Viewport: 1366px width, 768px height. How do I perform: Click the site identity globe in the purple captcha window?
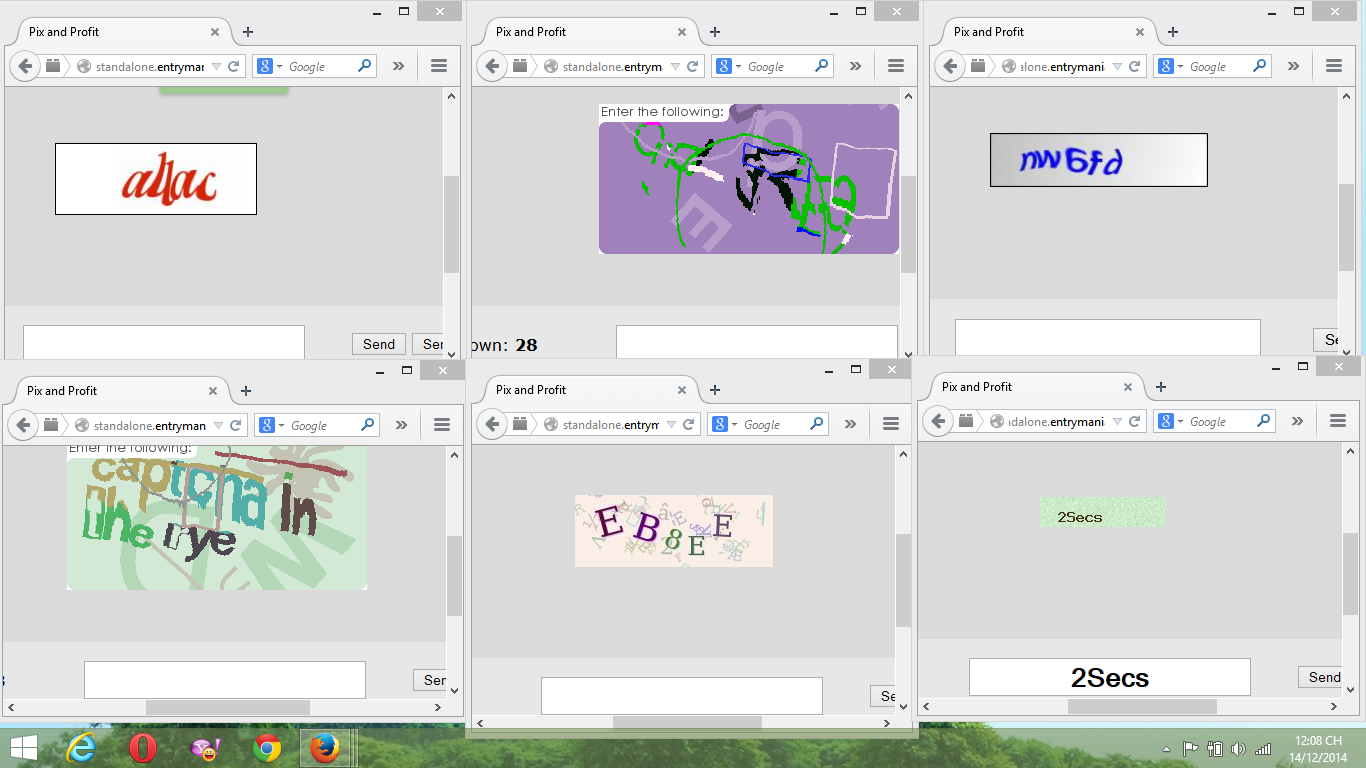click(x=550, y=67)
